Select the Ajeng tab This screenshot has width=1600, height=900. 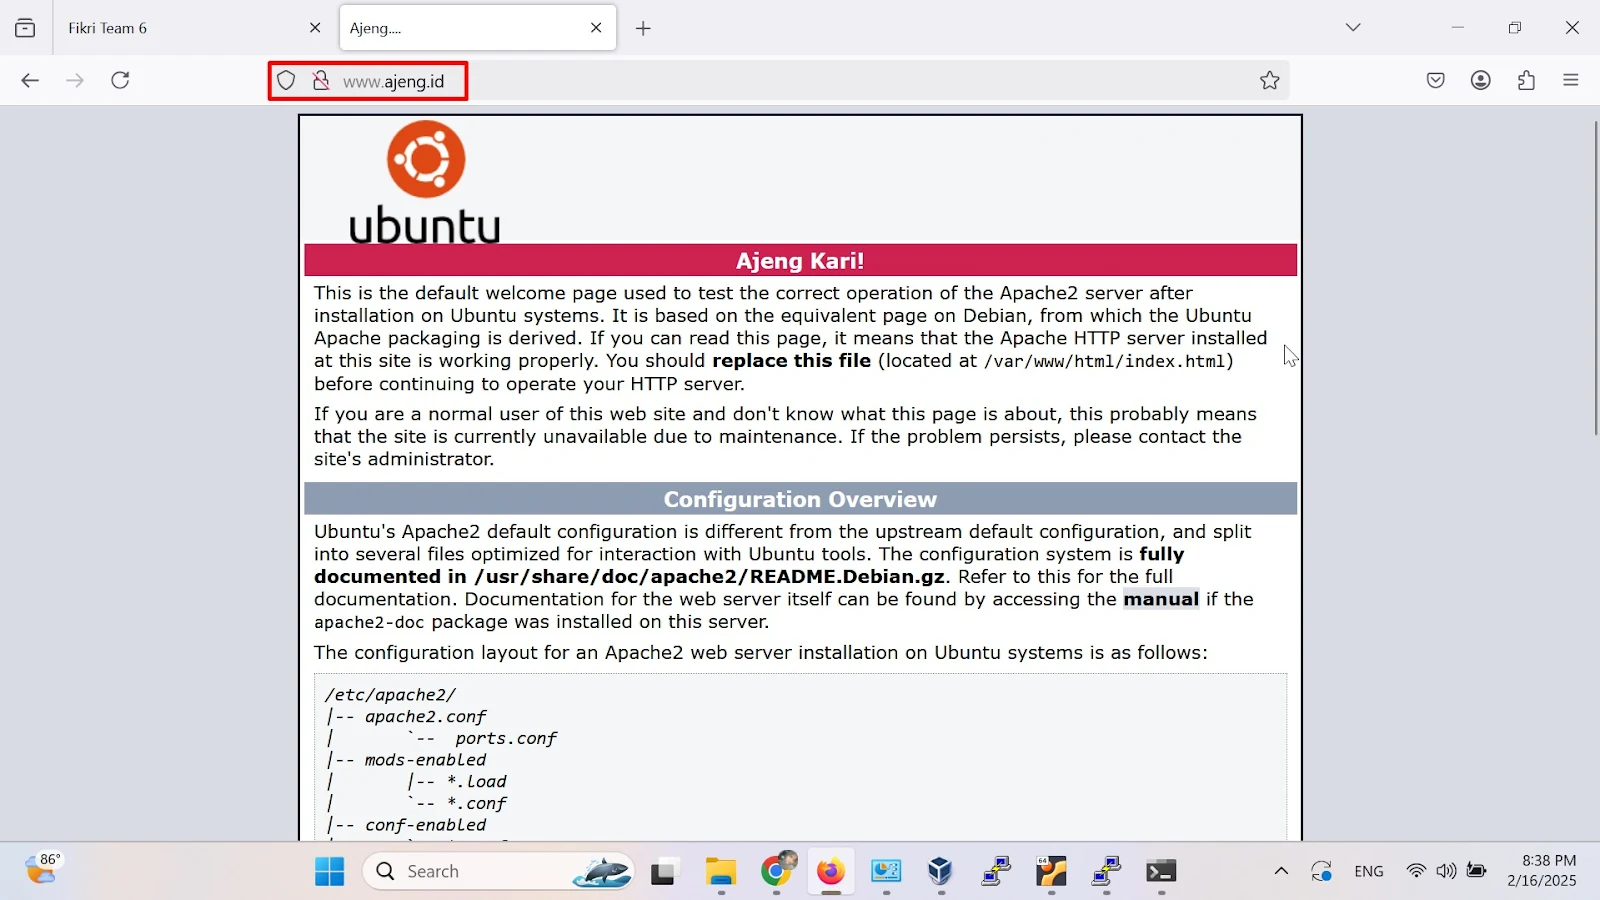pyautogui.click(x=477, y=28)
